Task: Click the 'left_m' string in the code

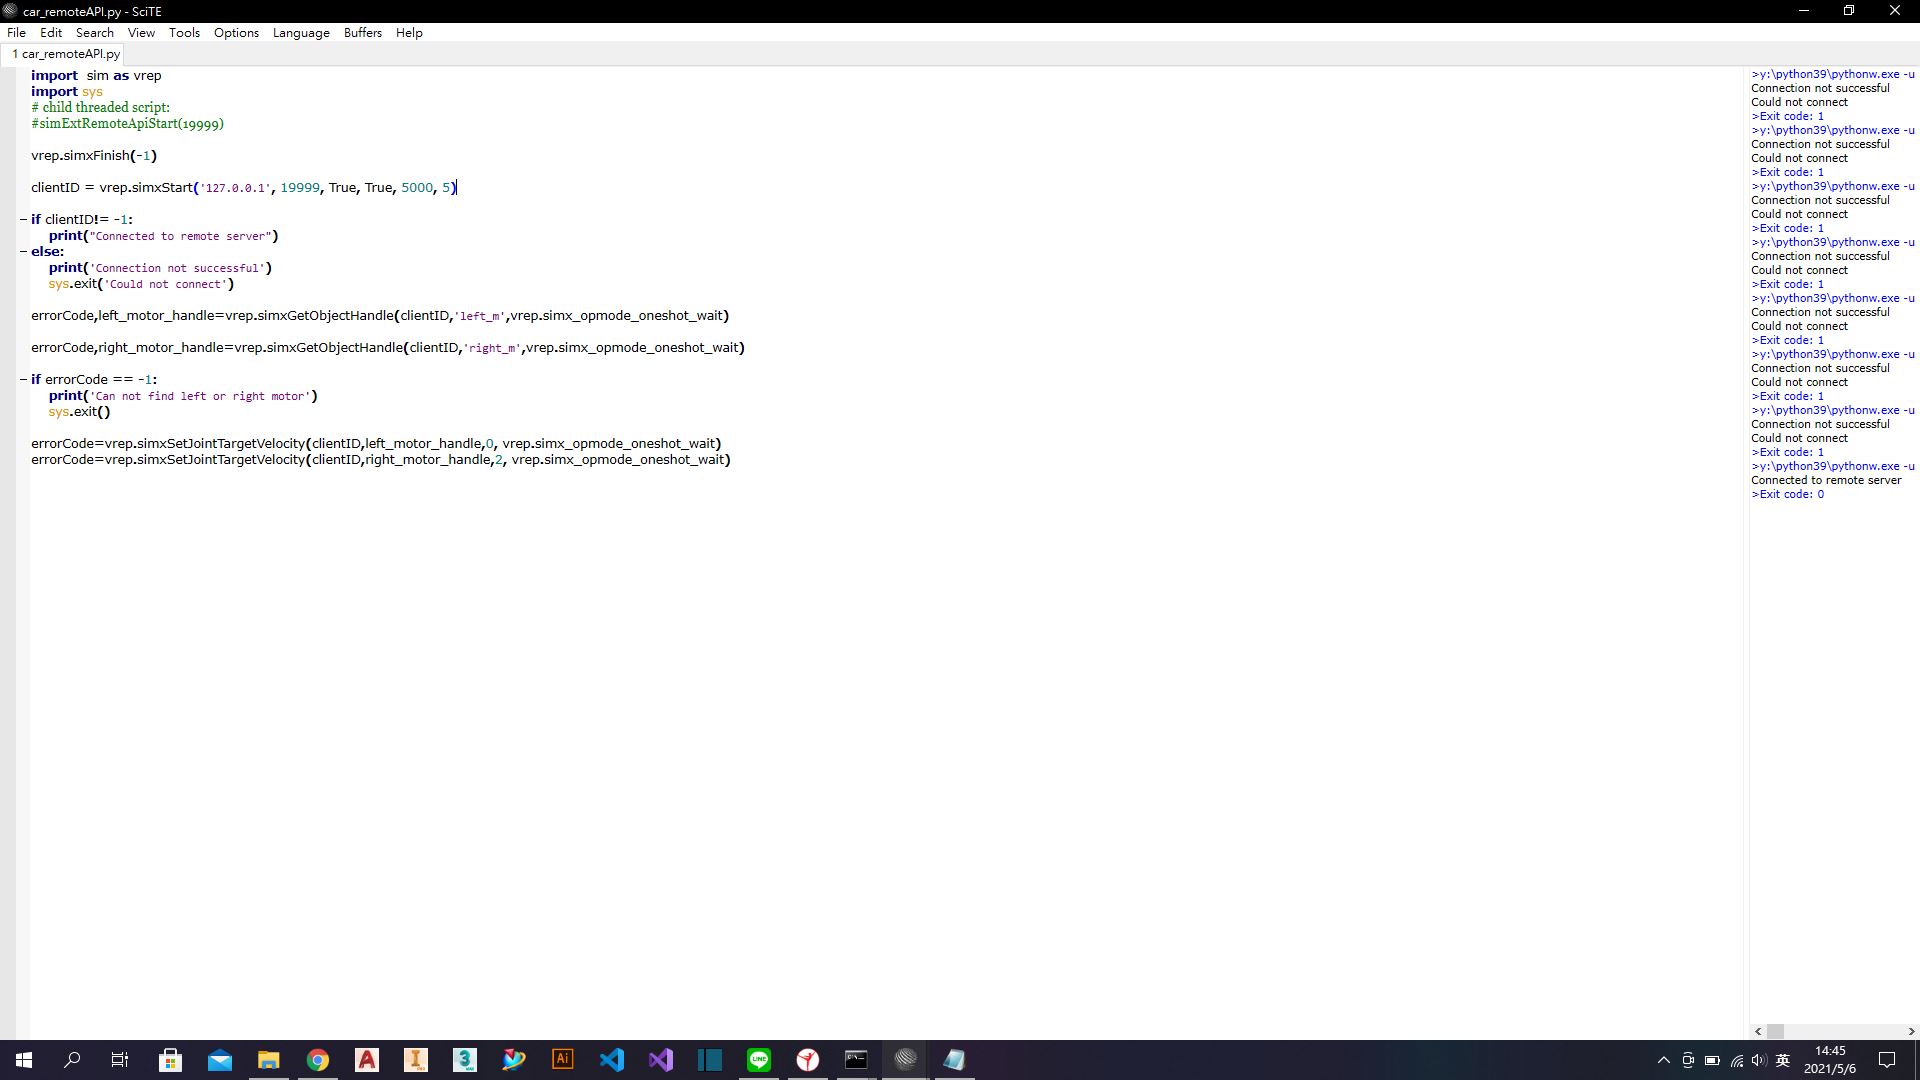Action: tap(480, 316)
